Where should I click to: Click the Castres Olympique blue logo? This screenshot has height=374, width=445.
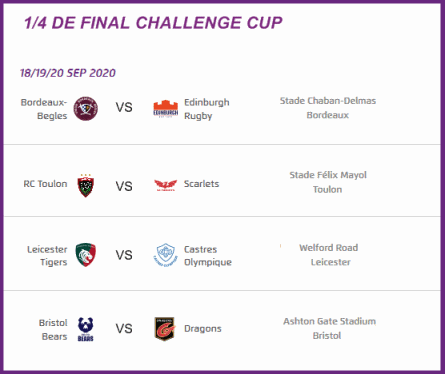click(165, 255)
